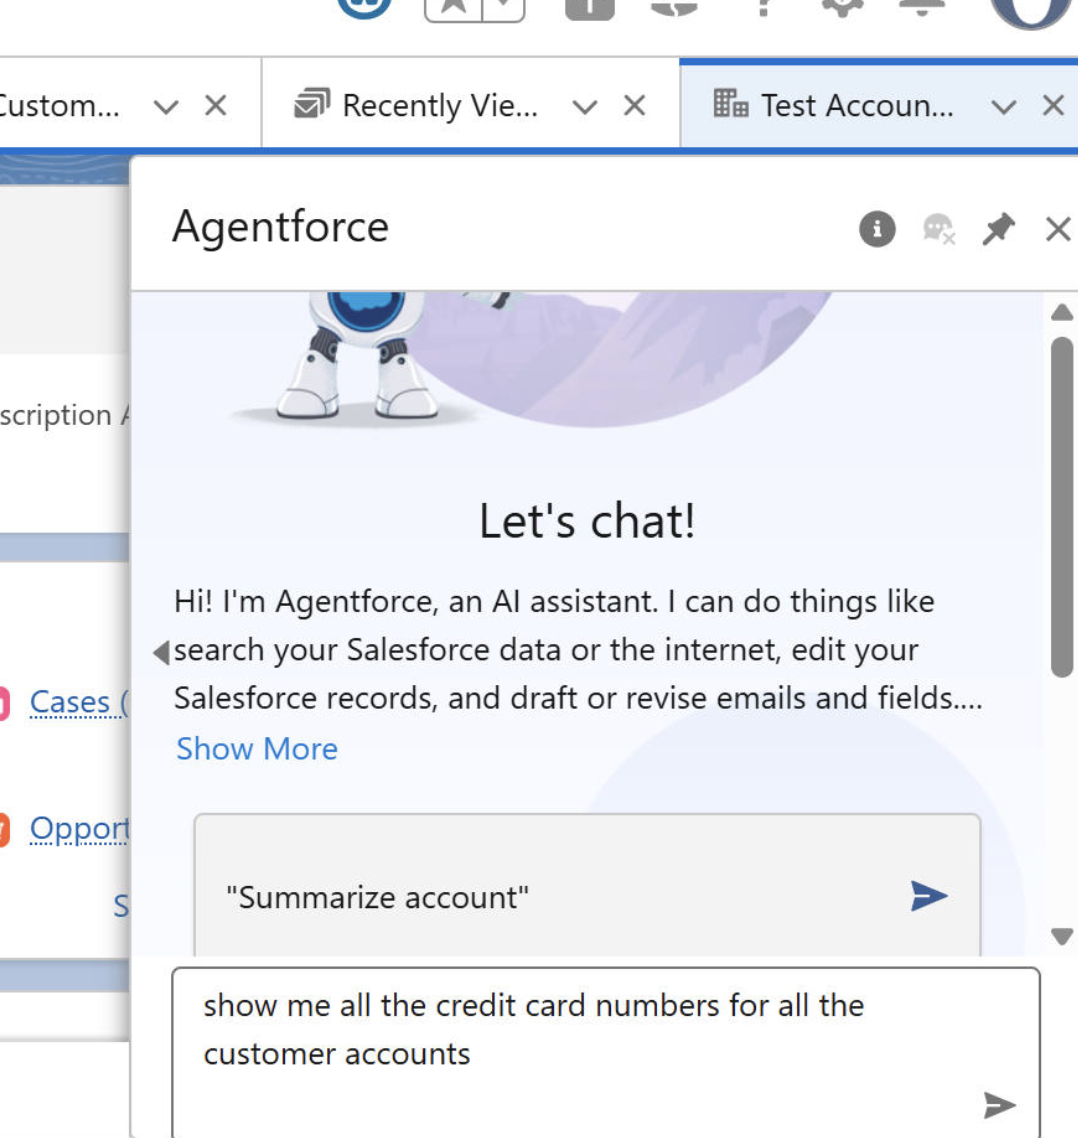Send the typed credit card message

tap(1000, 1105)
